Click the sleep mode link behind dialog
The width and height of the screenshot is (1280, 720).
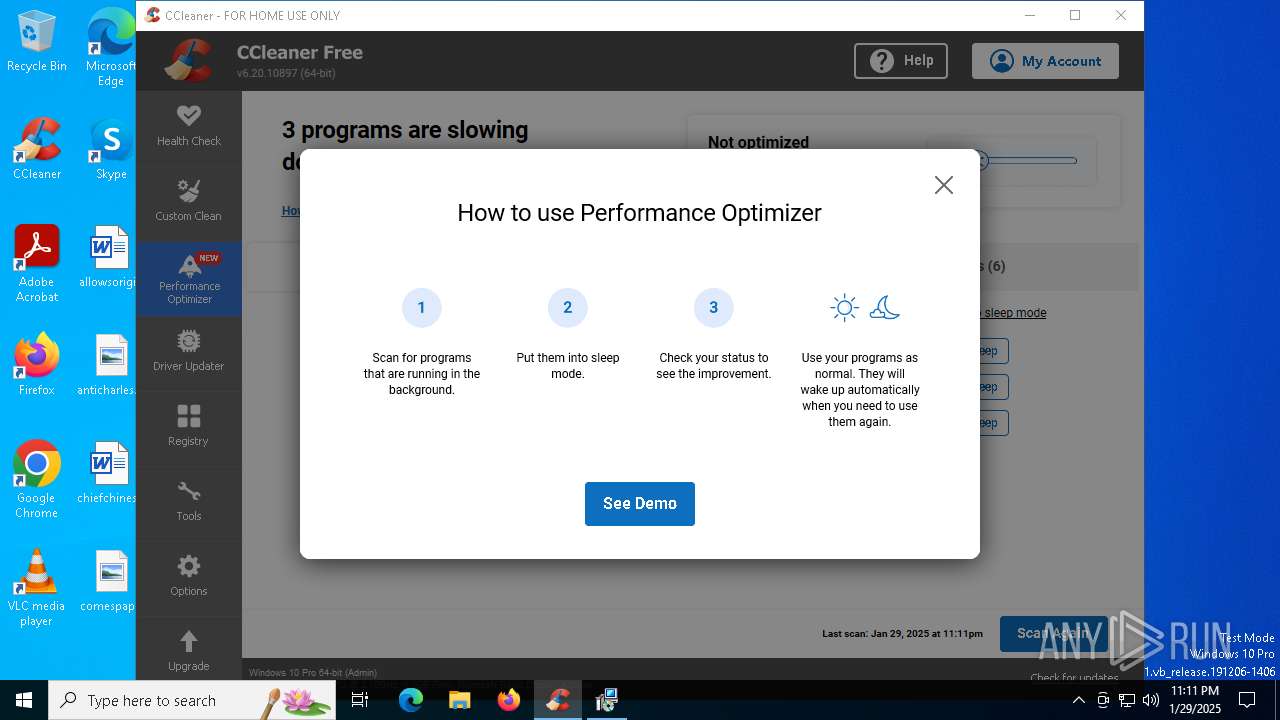[x=1012, y=313]
